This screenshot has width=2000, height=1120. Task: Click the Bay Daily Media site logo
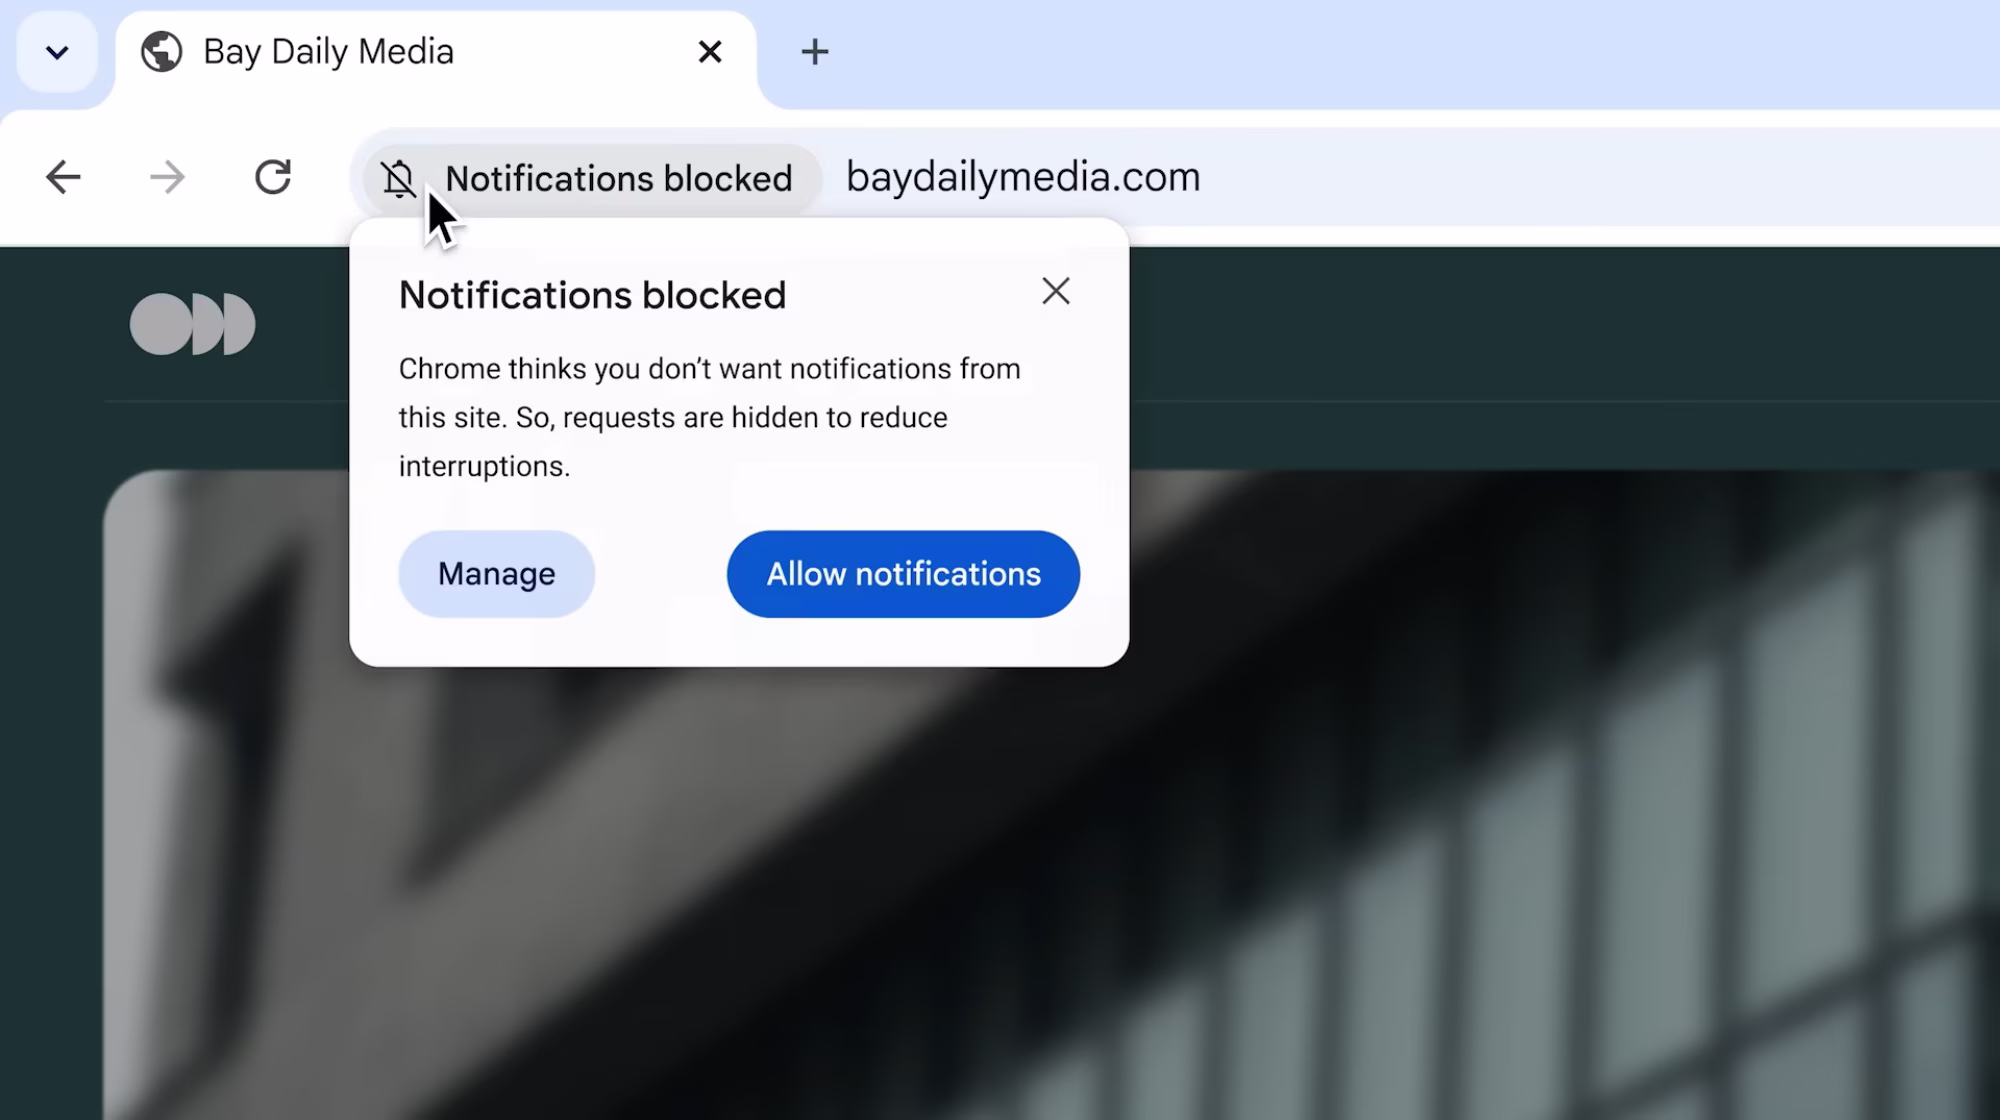coord(192,324)
